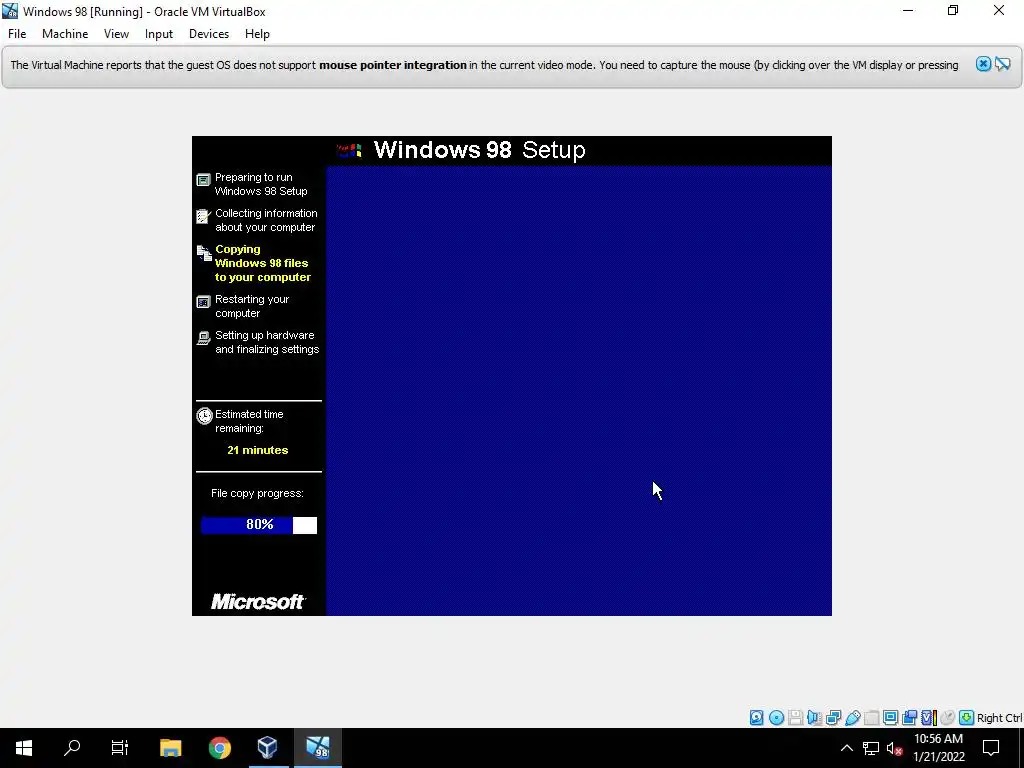Open taskbar Search
The image size is (1024, 768).
72,748
